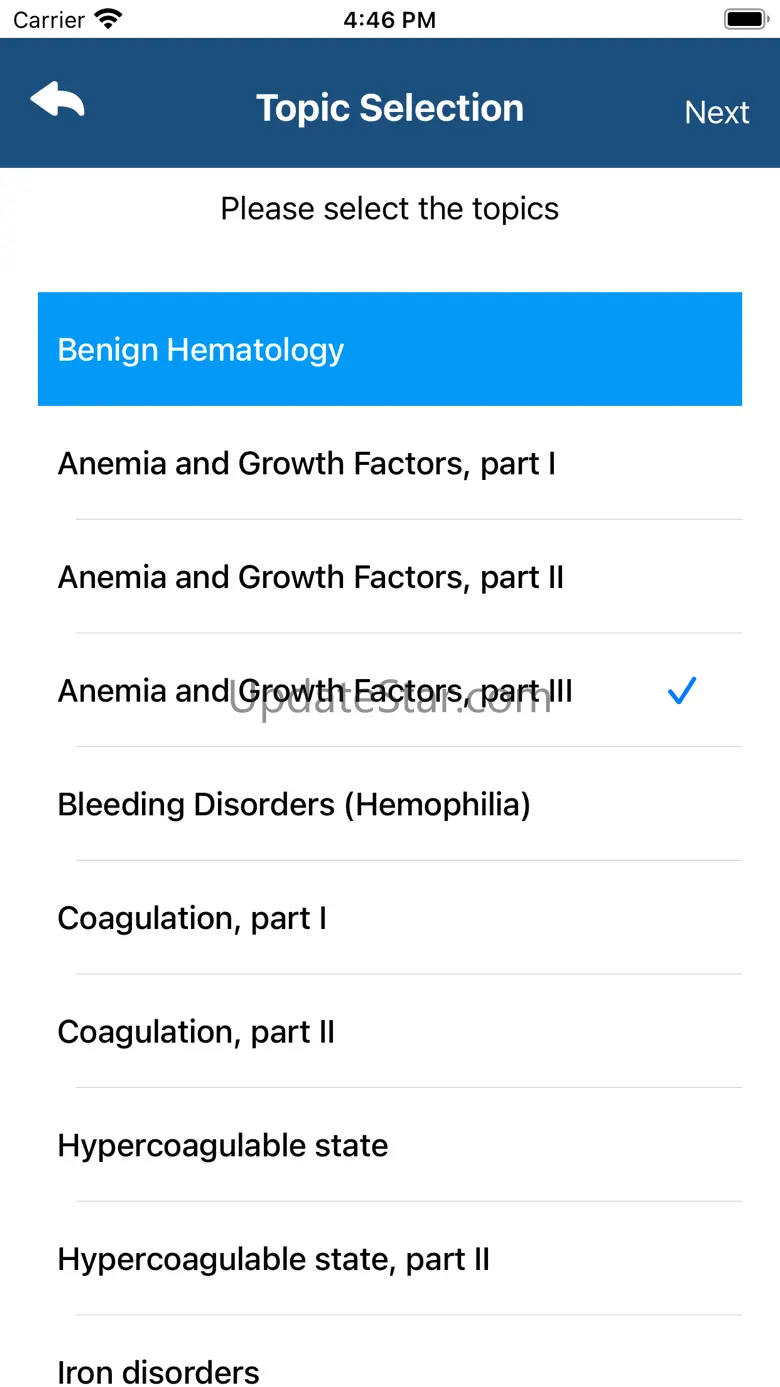Viewport: 780px width, 1387px height.
Task: Tap the Benign Hematology section header
Action: click(389, 349)
